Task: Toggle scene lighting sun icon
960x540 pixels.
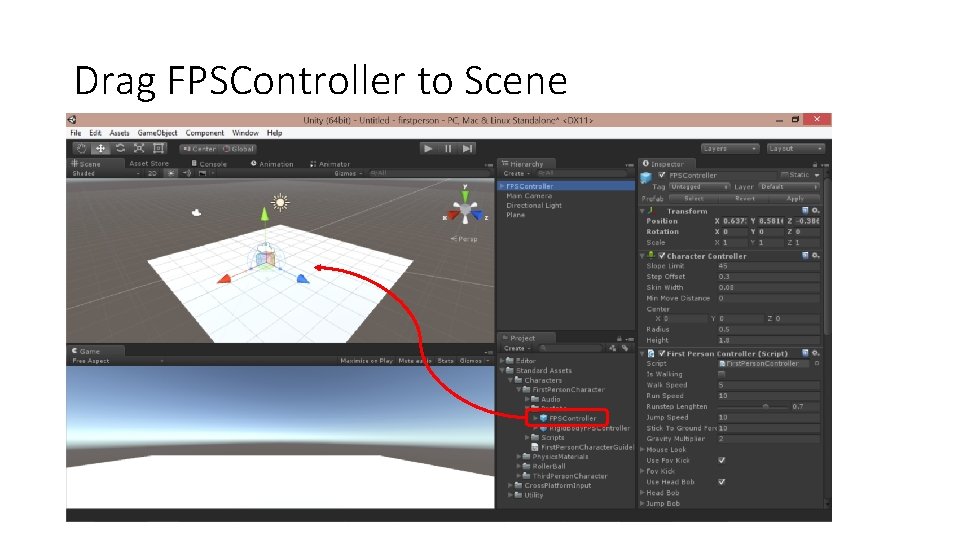Action: click(171, 173)
